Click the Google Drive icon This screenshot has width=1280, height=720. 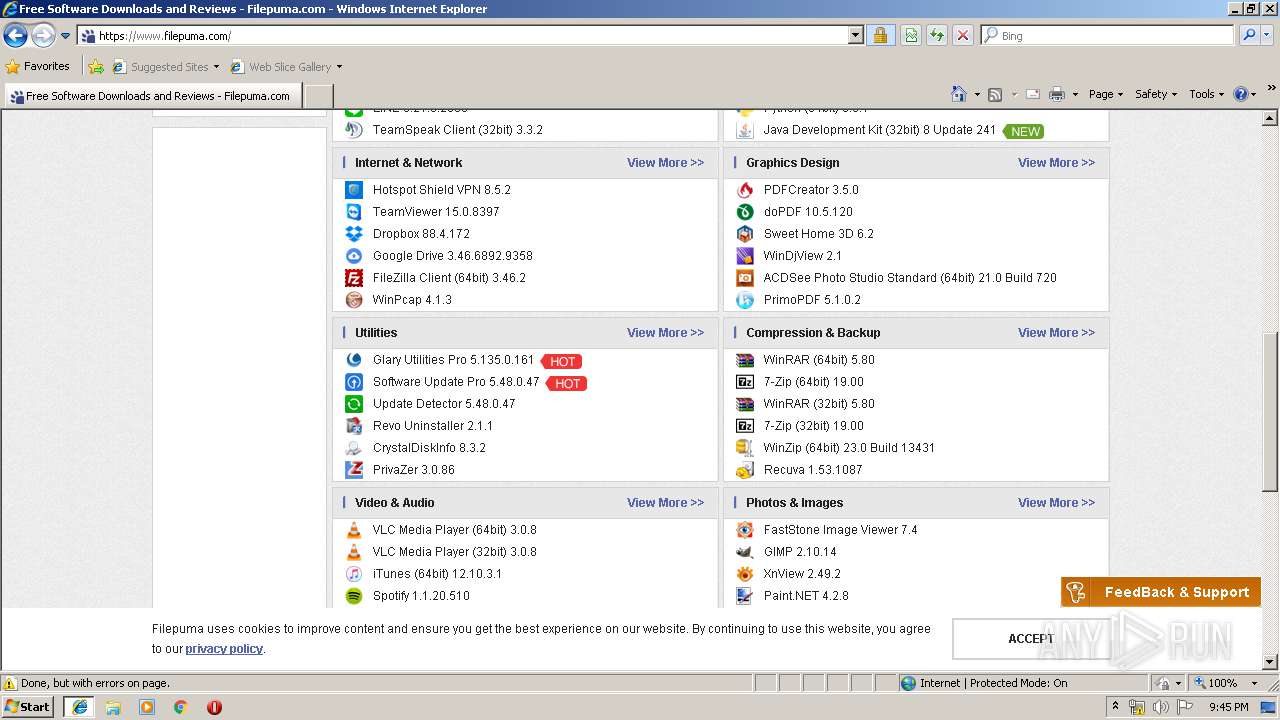[354, 256]
